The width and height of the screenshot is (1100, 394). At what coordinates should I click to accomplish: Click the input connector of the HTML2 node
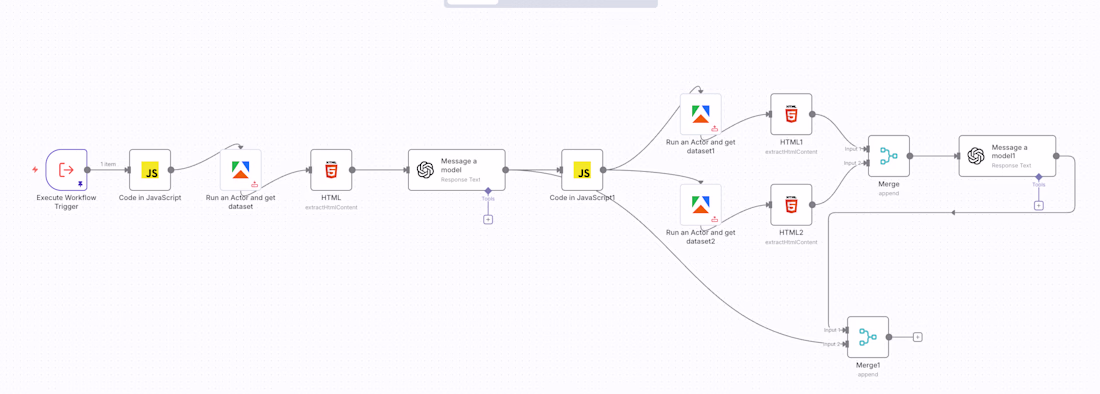770,205
